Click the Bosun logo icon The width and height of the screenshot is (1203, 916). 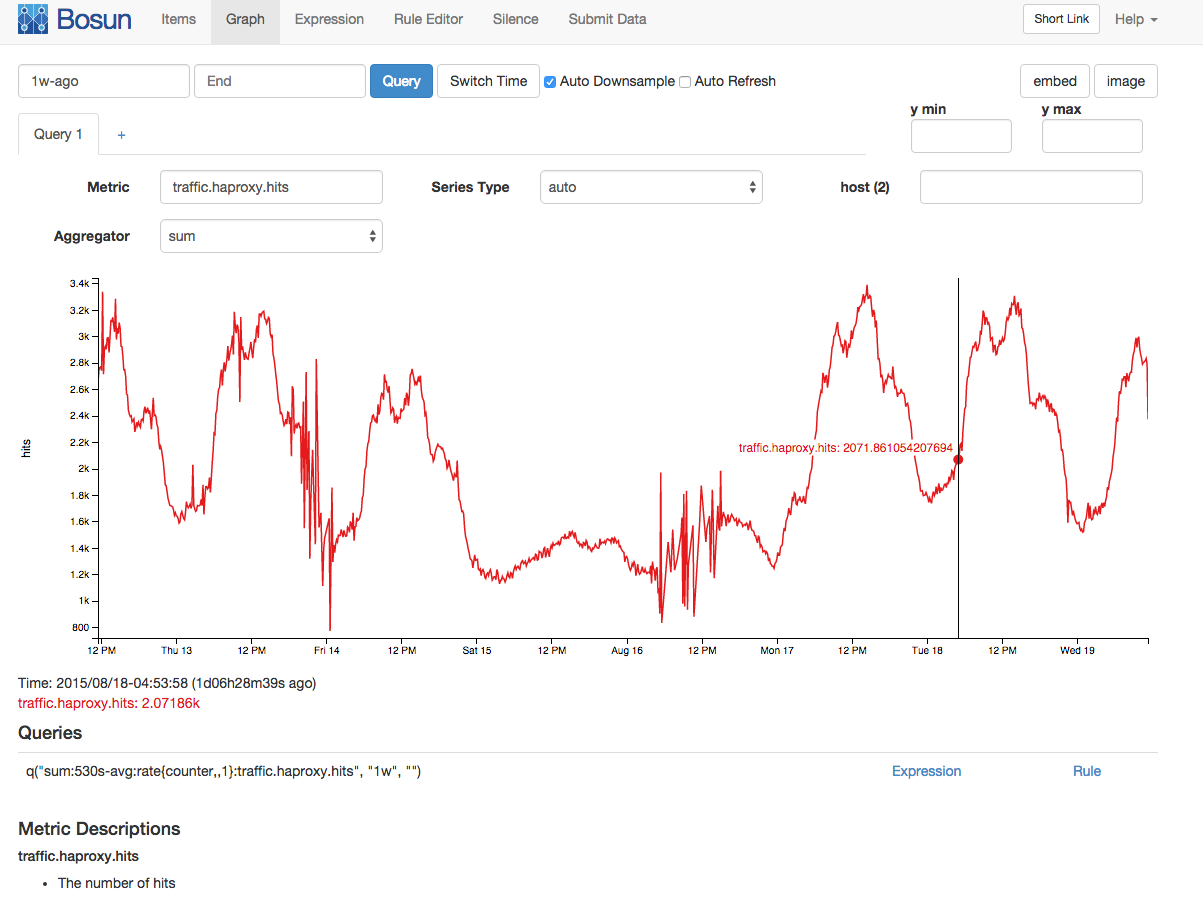click(x=33, y=19)
